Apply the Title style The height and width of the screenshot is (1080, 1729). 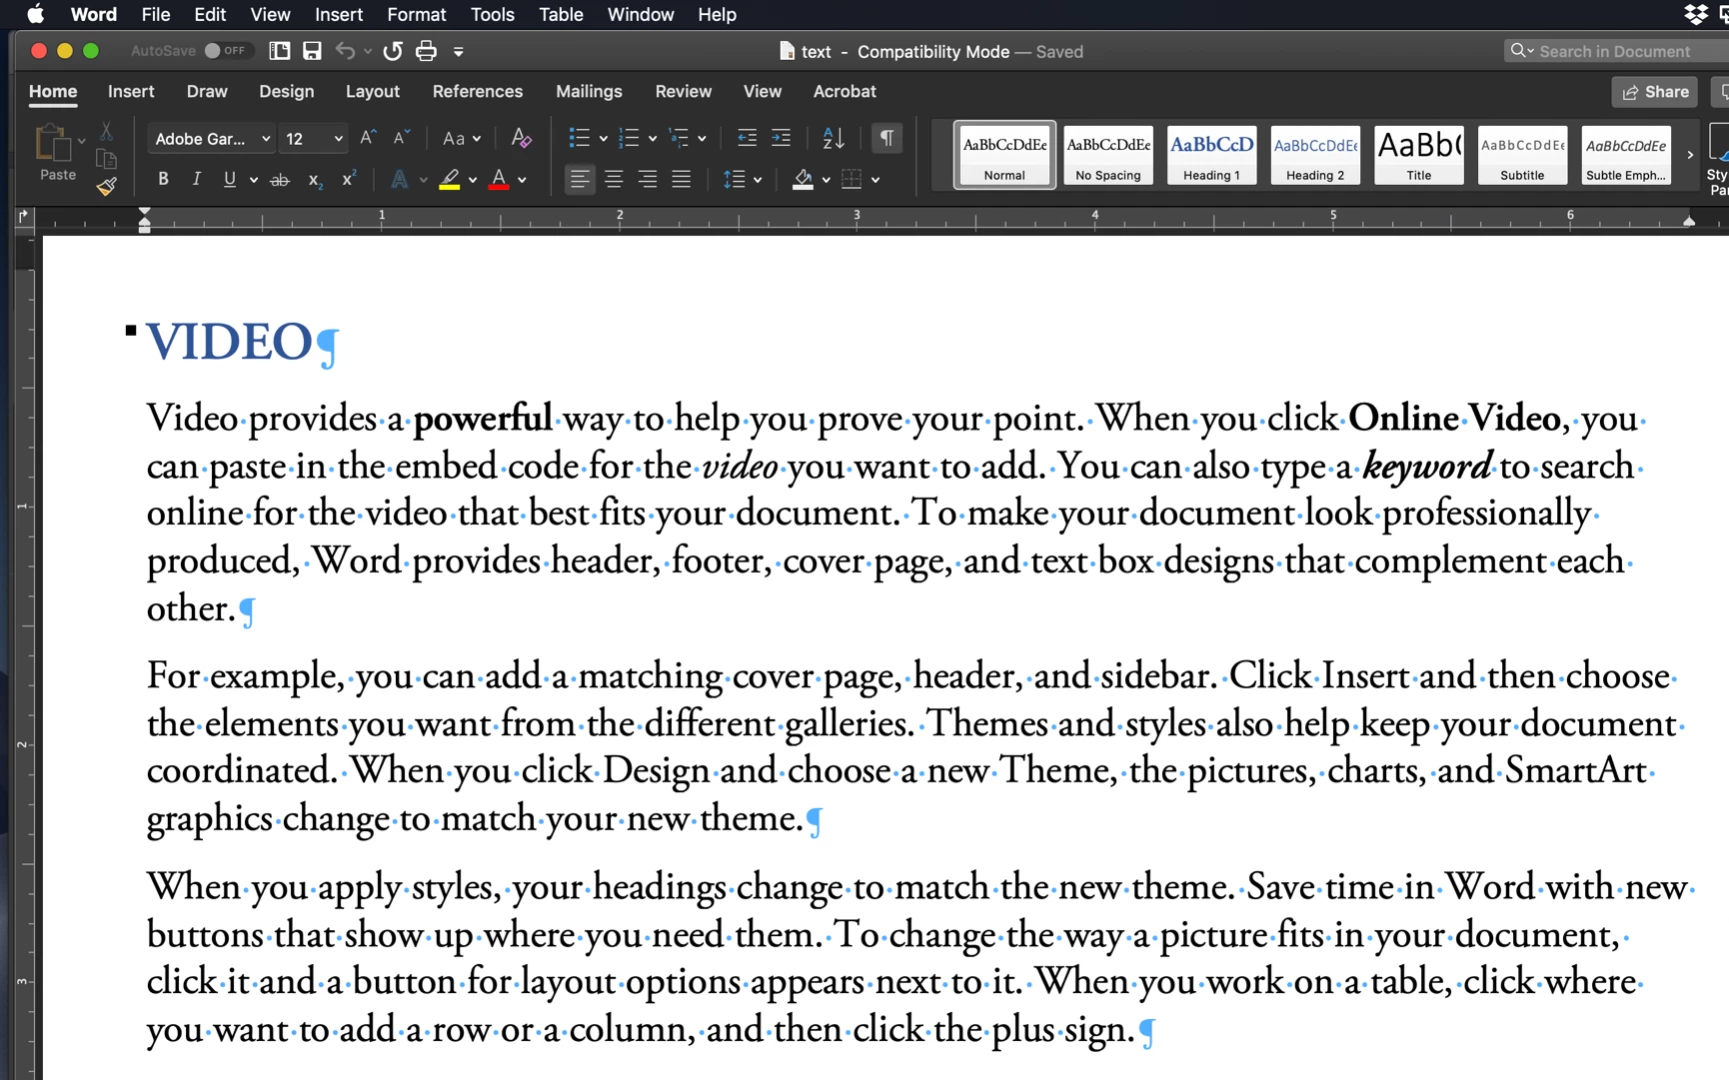tap(1419, 155)
